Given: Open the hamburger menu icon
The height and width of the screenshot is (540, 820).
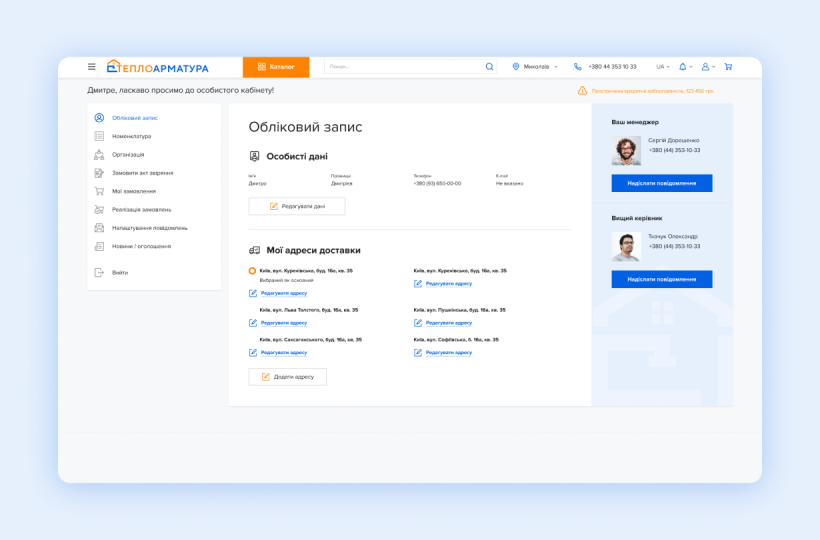Looking at the screenshot, I should 92,67.
